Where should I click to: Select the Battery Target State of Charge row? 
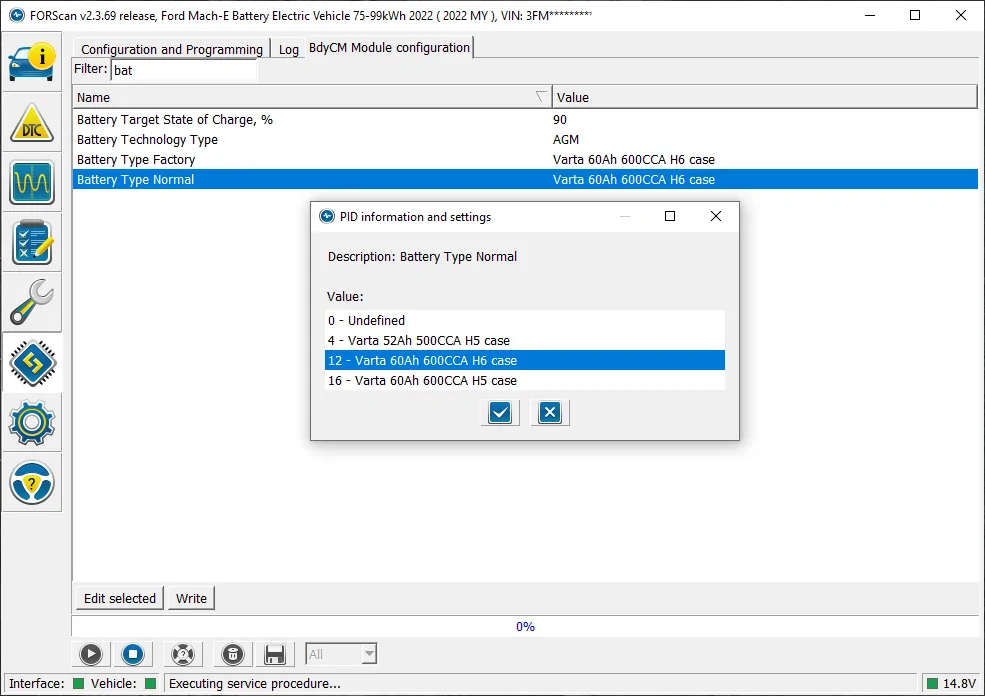point(525,119)
